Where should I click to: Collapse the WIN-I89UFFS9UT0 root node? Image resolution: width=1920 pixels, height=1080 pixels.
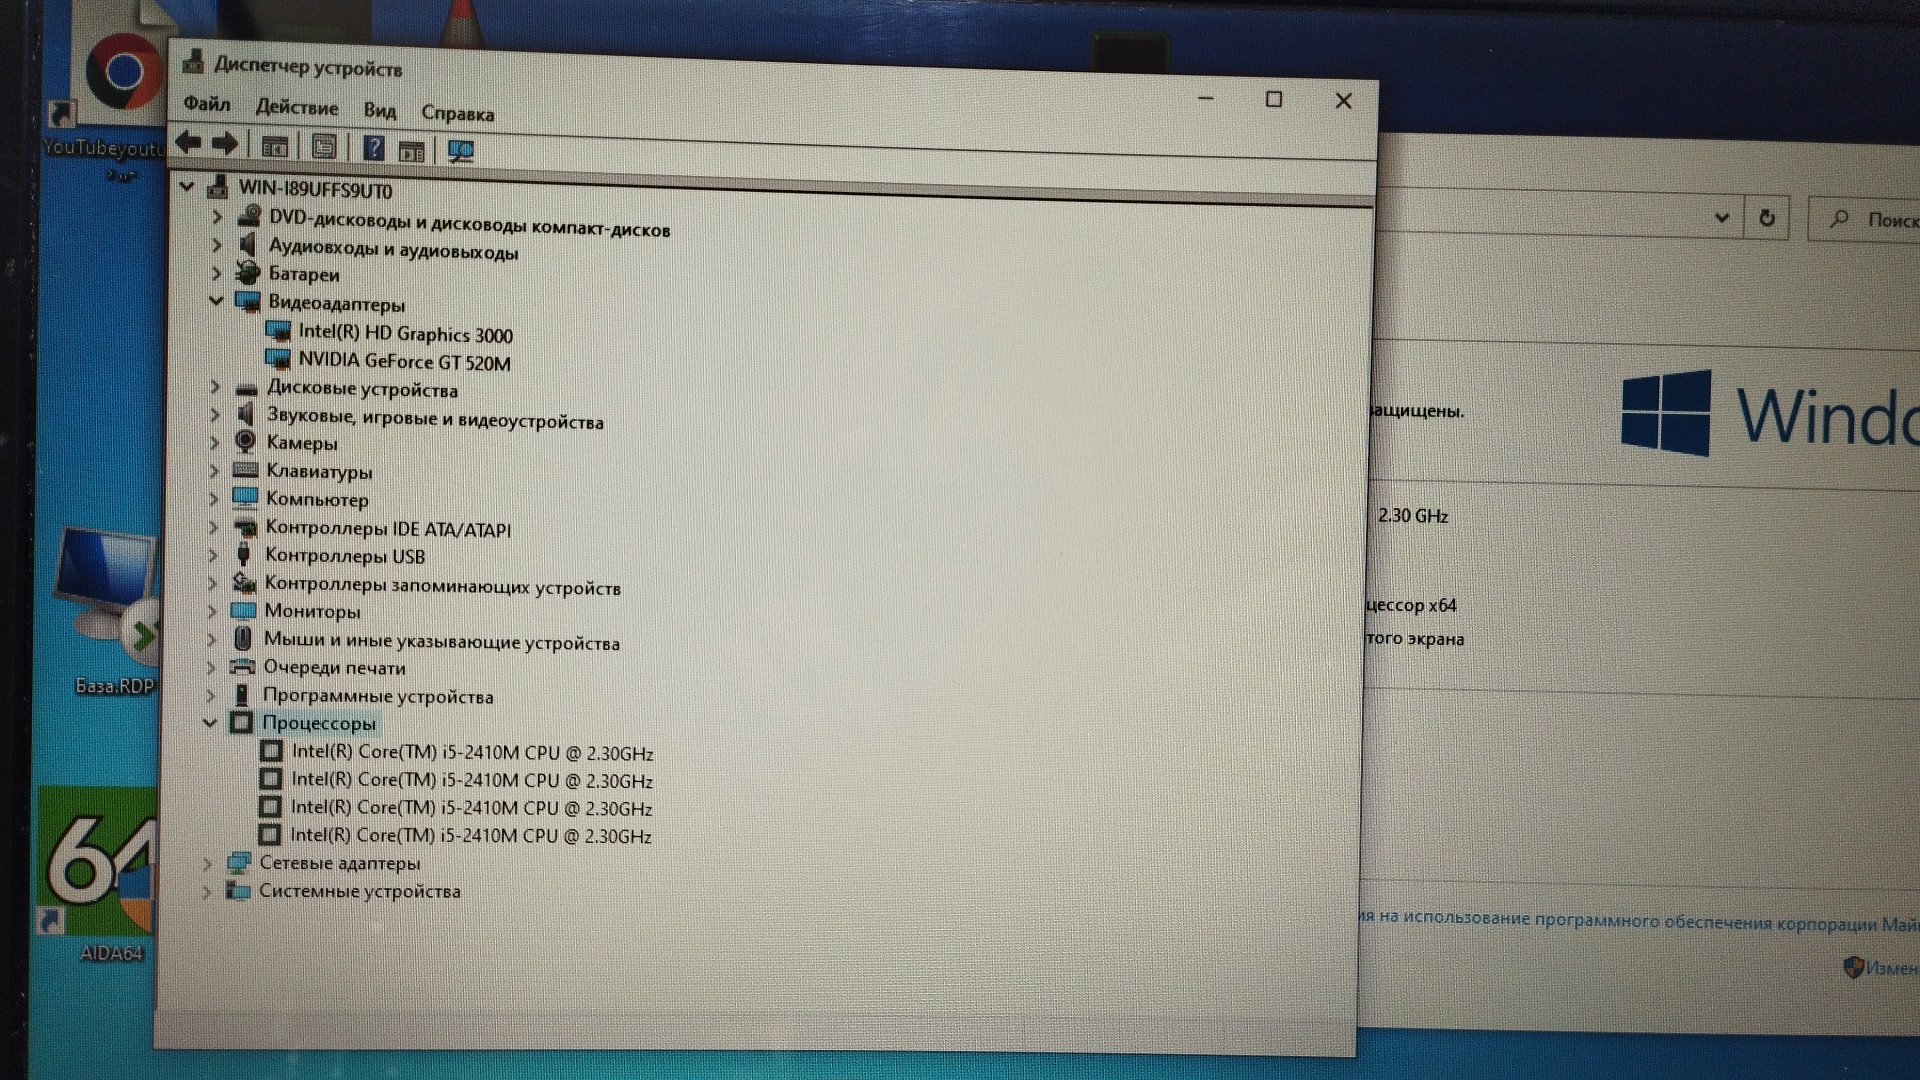[187, 186]
